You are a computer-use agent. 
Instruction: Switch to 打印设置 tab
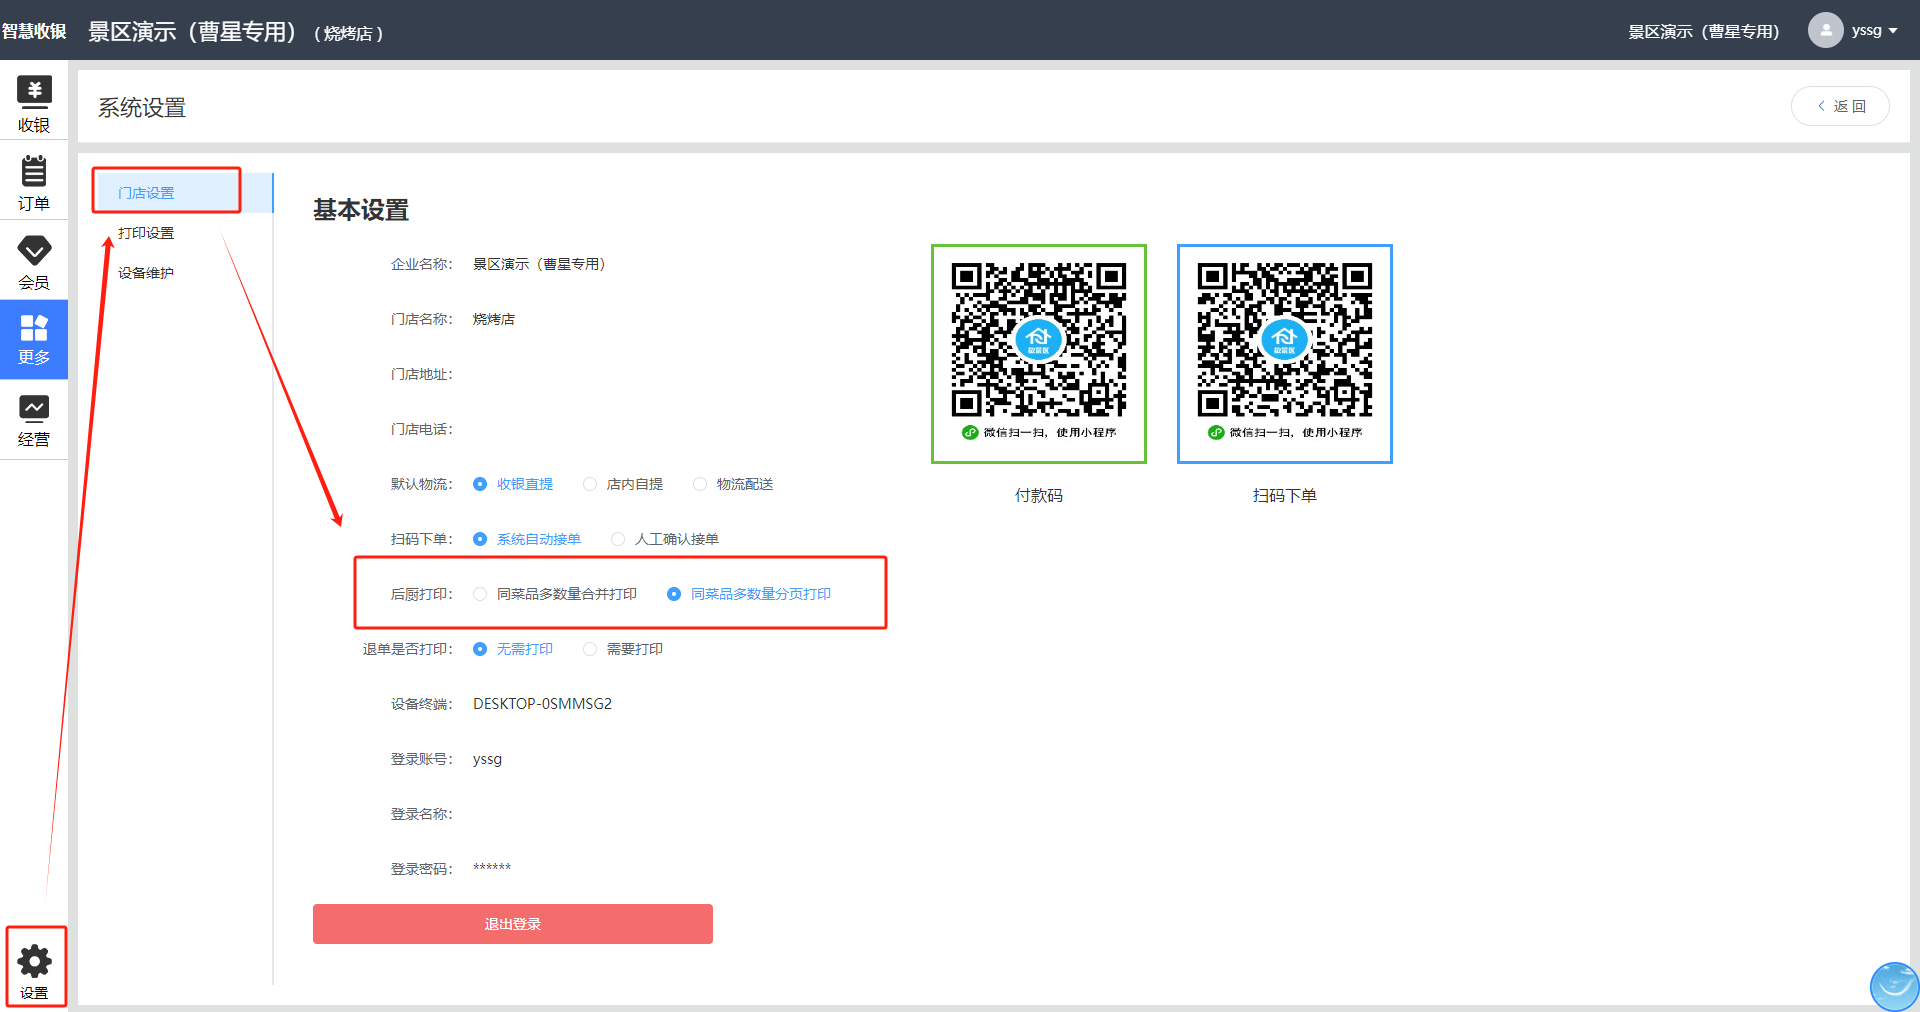[x=146, y=233]
